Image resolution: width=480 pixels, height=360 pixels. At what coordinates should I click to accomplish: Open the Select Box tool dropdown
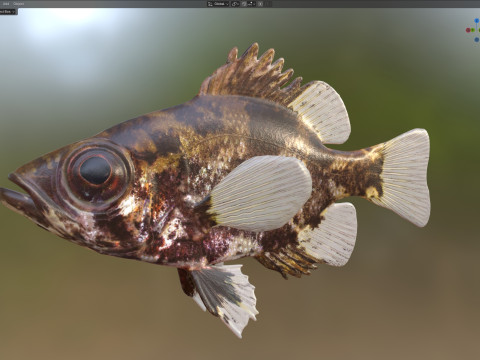pyautogui.click(x=8, y=12)
